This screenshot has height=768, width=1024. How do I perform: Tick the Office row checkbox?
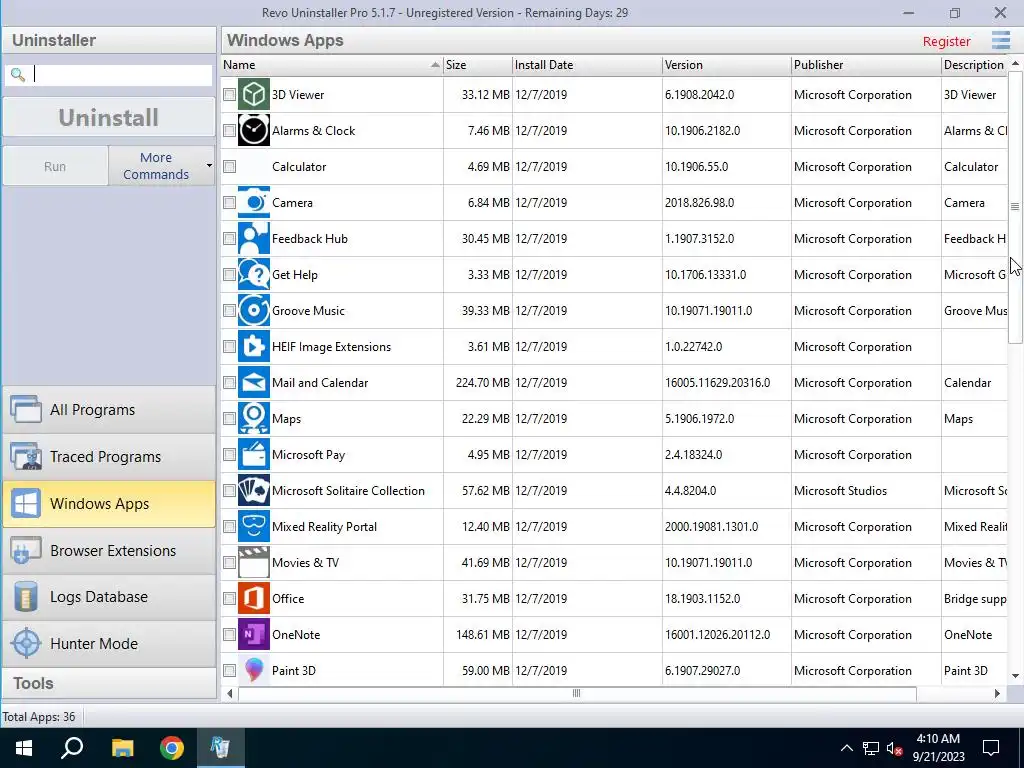(229, 598)
